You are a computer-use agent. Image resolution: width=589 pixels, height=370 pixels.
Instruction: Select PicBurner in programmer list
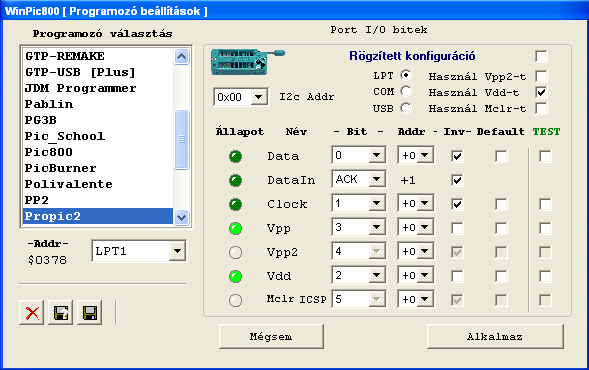[x=98, y=168]
